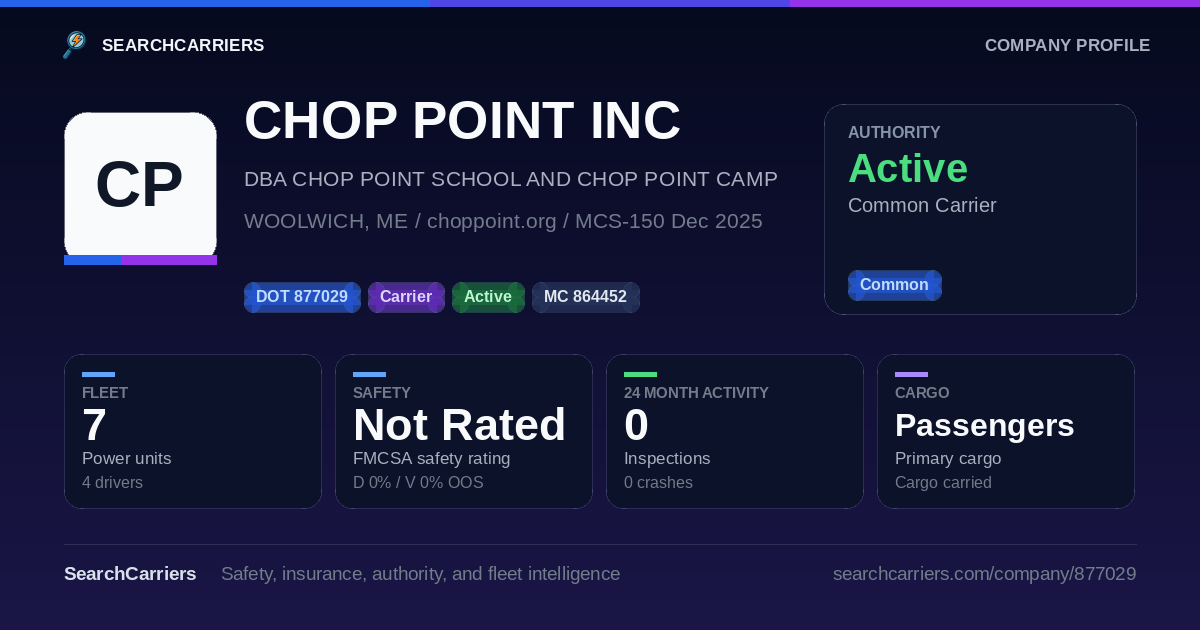Screen dimensions: 1200x630
Task: Click the CP company avatar tile
Action: pos(140,188)
